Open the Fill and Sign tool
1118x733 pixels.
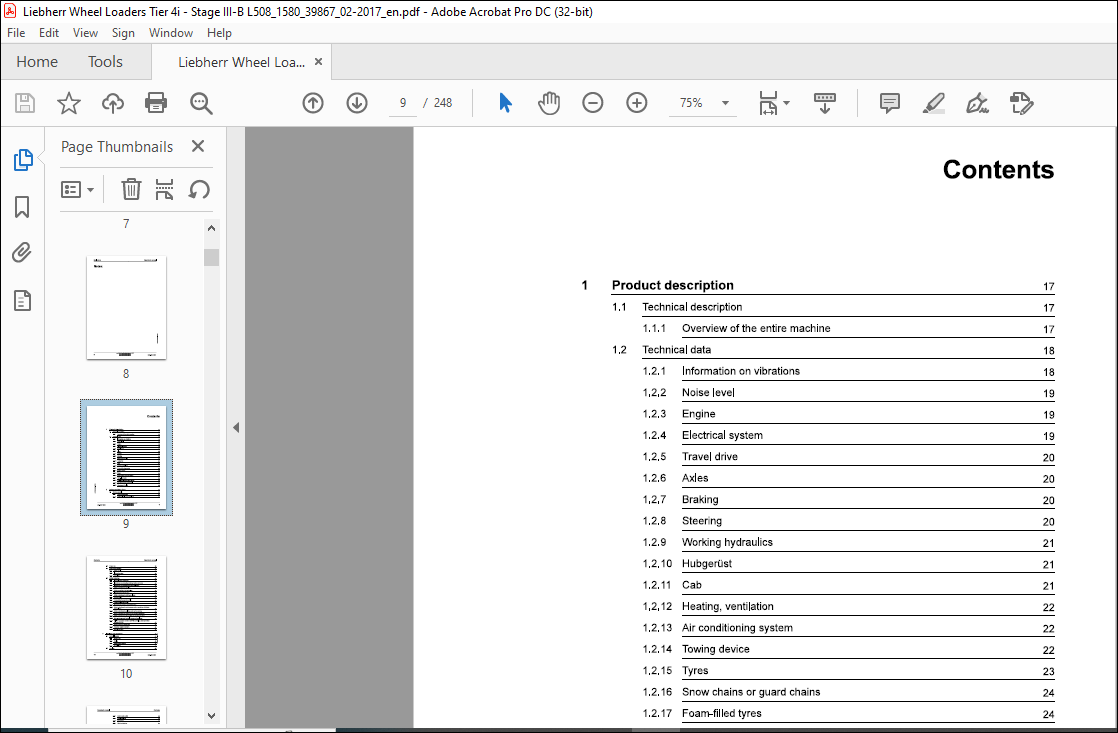(978, 103)
